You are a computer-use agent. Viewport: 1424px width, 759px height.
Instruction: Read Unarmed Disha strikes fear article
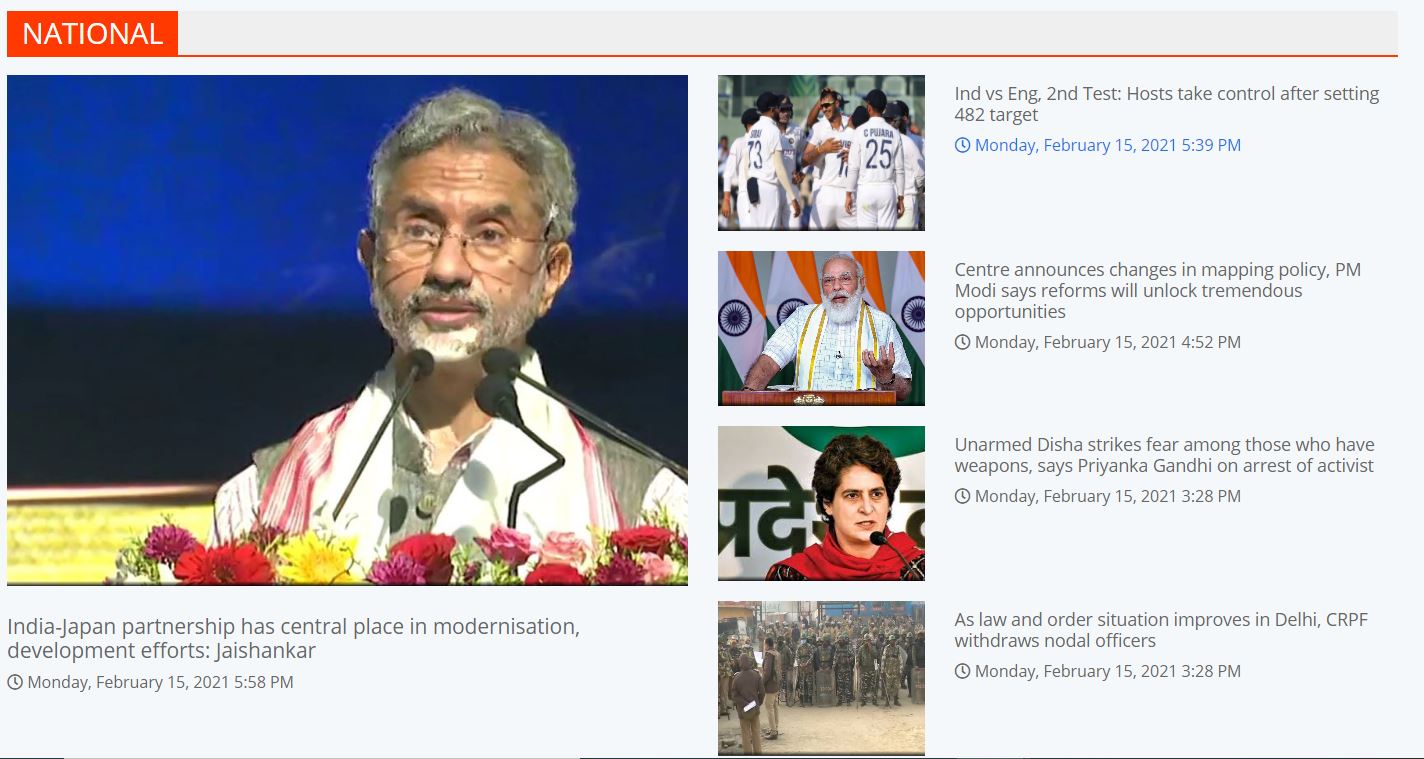point(1164,455)
